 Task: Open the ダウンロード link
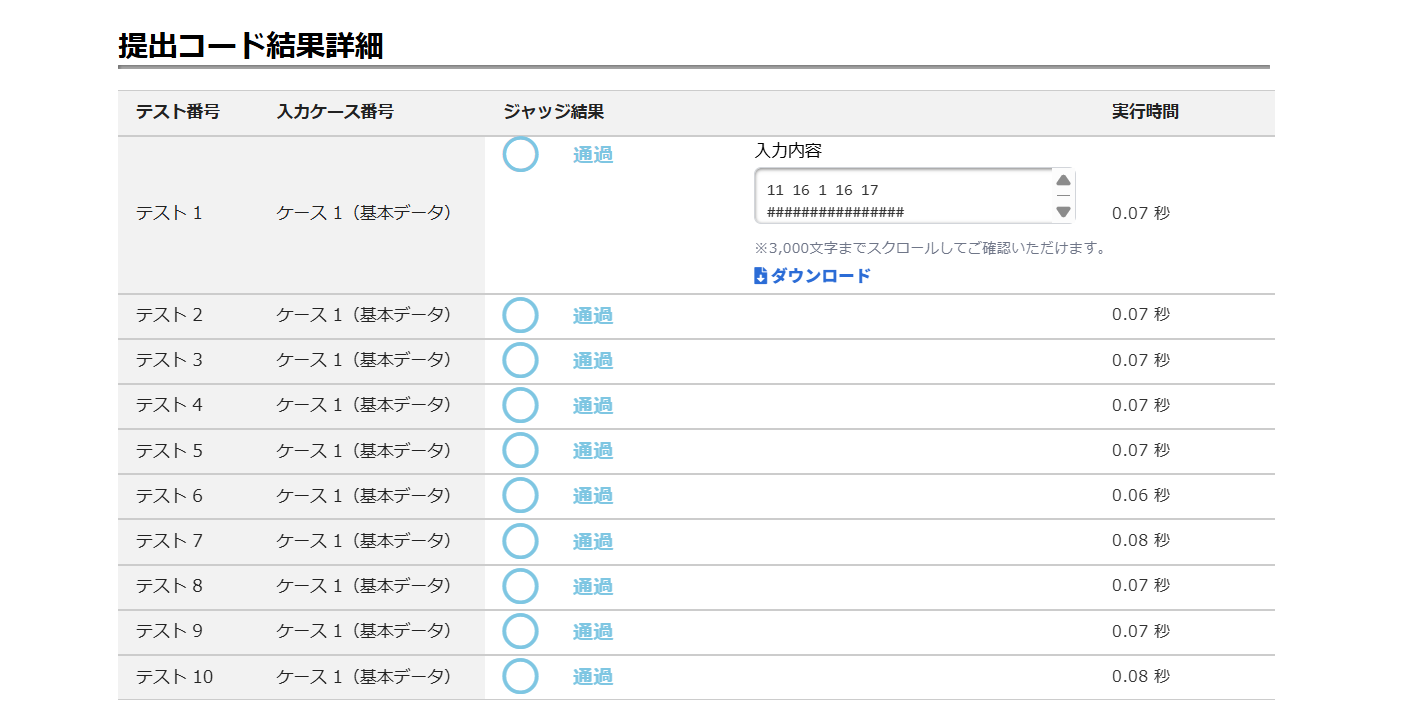pyautogui.click(x=820, y=276)
